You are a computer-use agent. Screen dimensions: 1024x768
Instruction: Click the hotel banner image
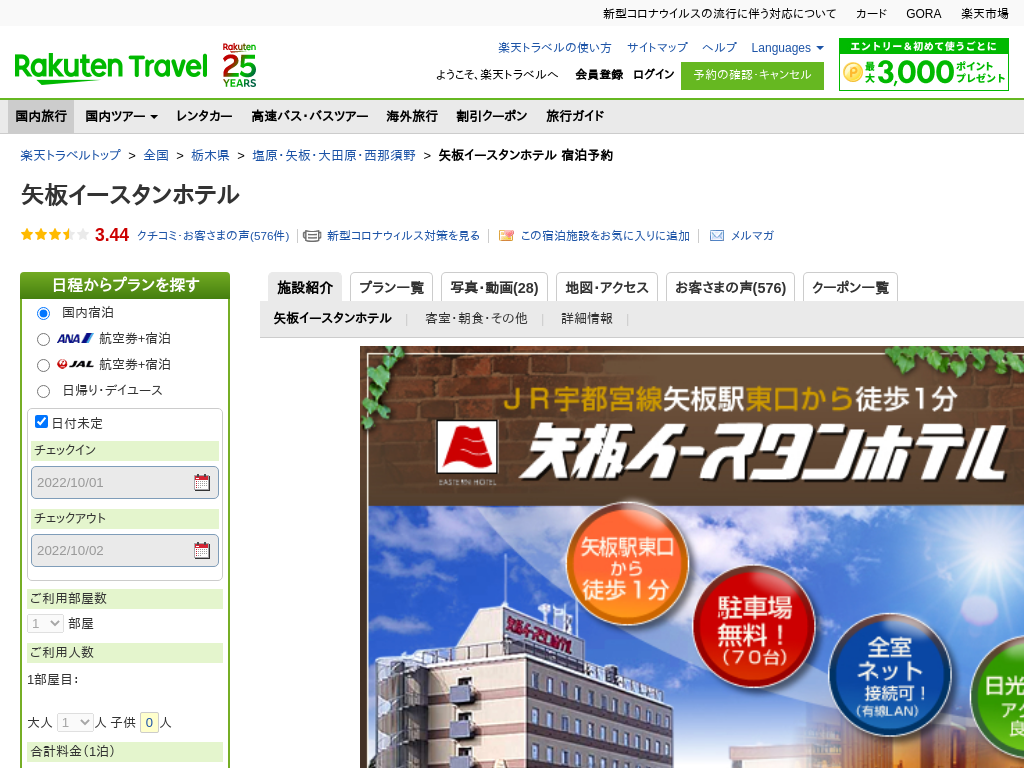(x=692, y=557)
